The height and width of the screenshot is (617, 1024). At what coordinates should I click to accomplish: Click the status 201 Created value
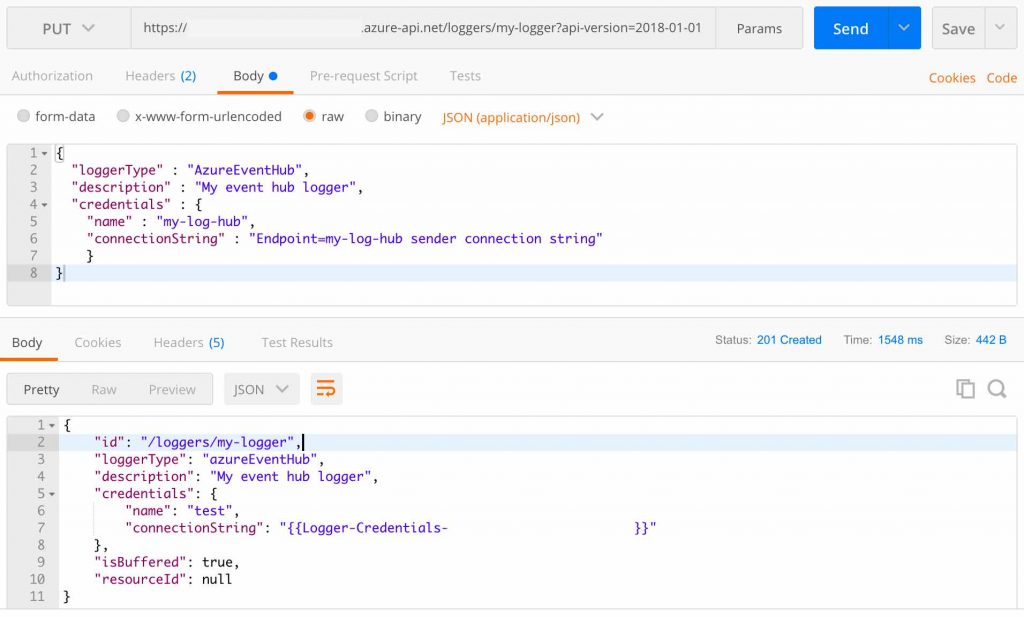789,340
